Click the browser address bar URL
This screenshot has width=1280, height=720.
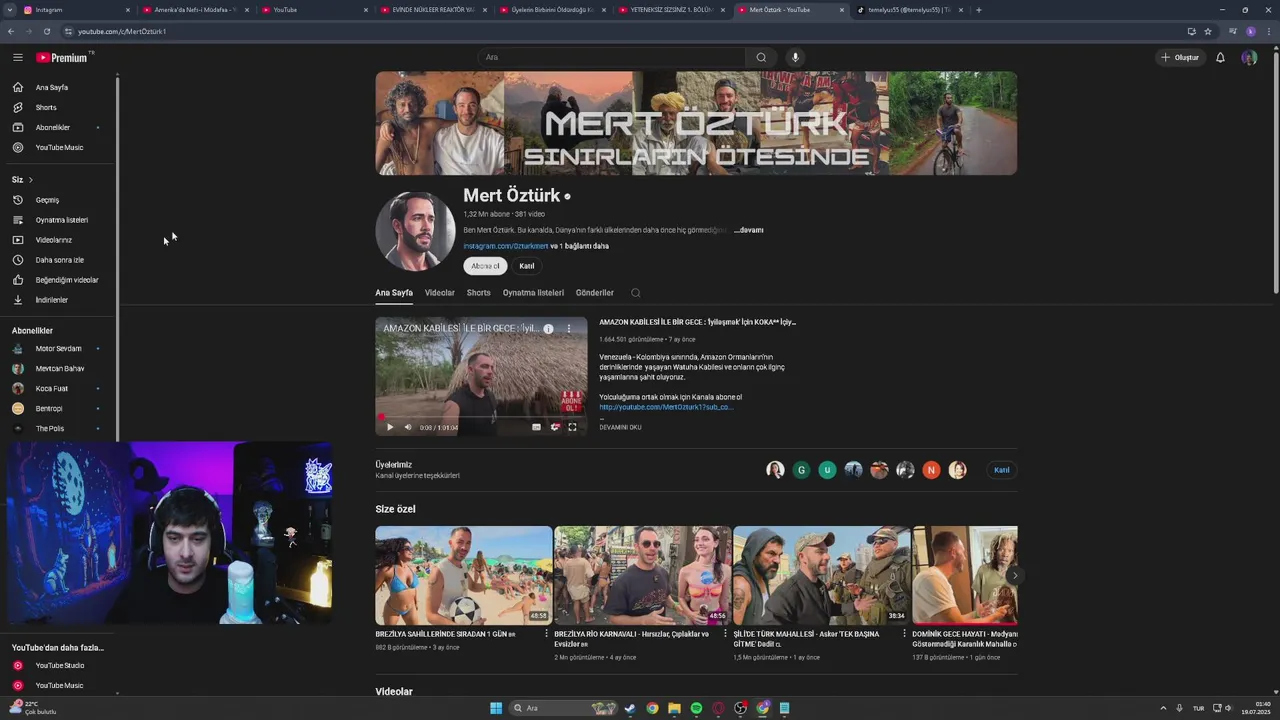coord(122,32)
